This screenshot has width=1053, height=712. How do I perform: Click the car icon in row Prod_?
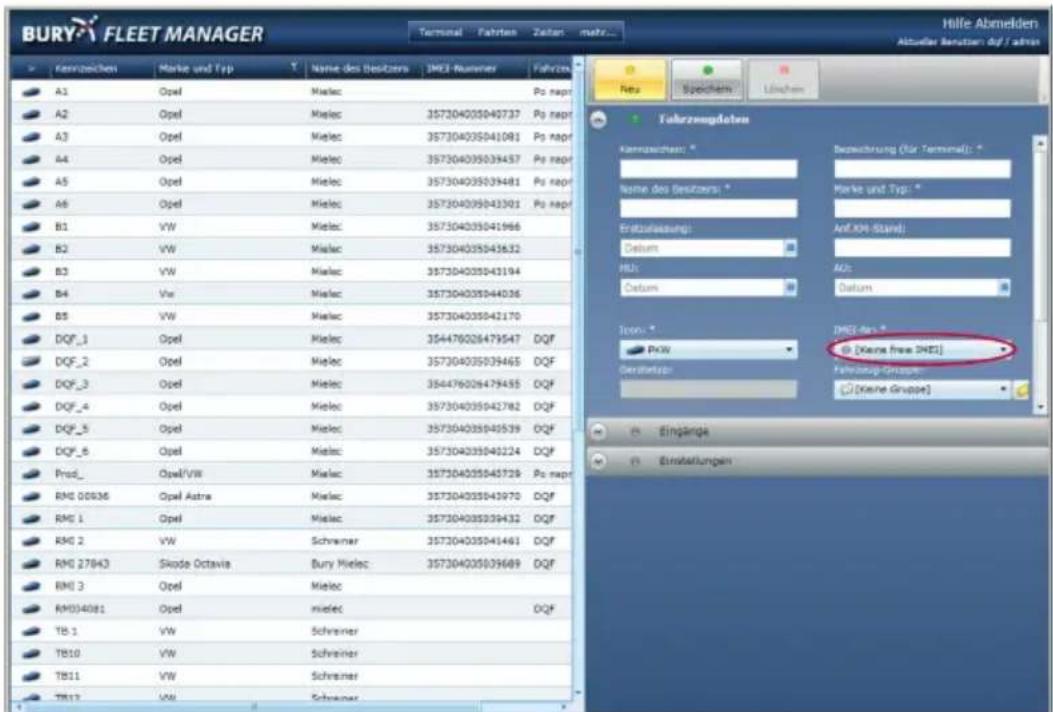[x=31, y=474]
